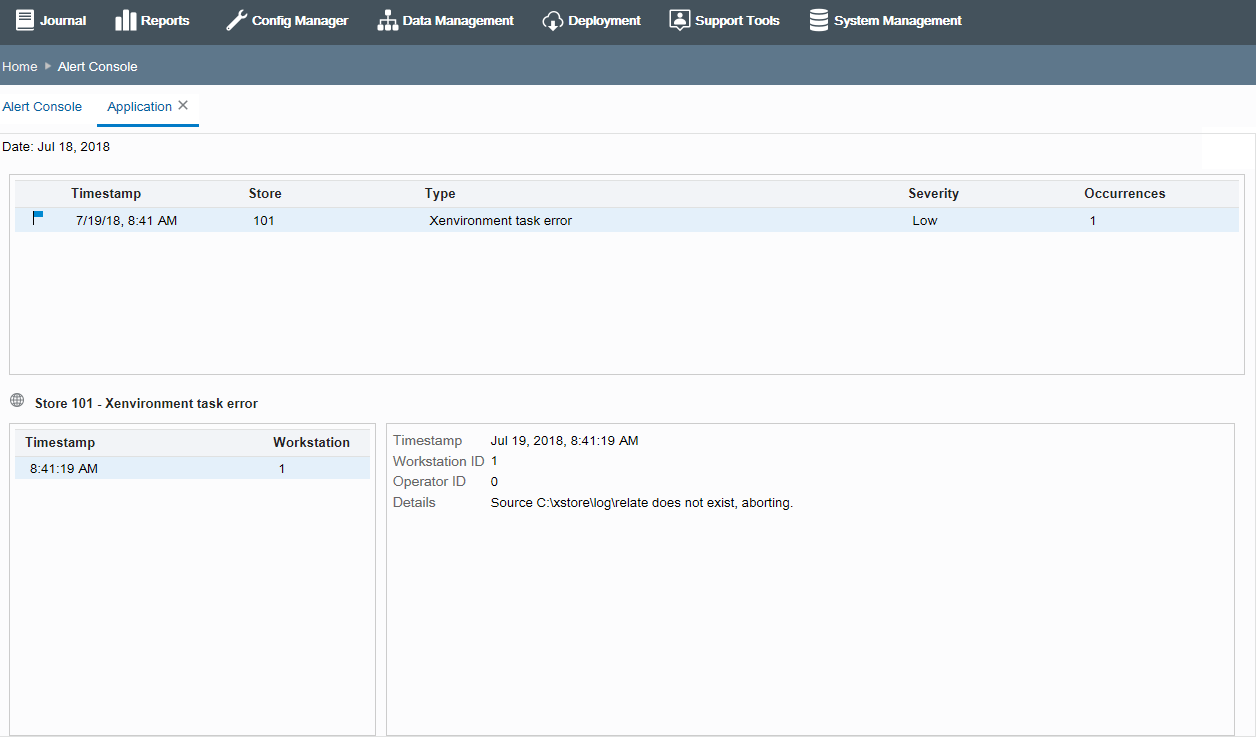The width and height of the screenshot is (1256, 737).
Task: Open the store 101 link in the alert row
Action: pyautogui.click(x=263, y=220)
